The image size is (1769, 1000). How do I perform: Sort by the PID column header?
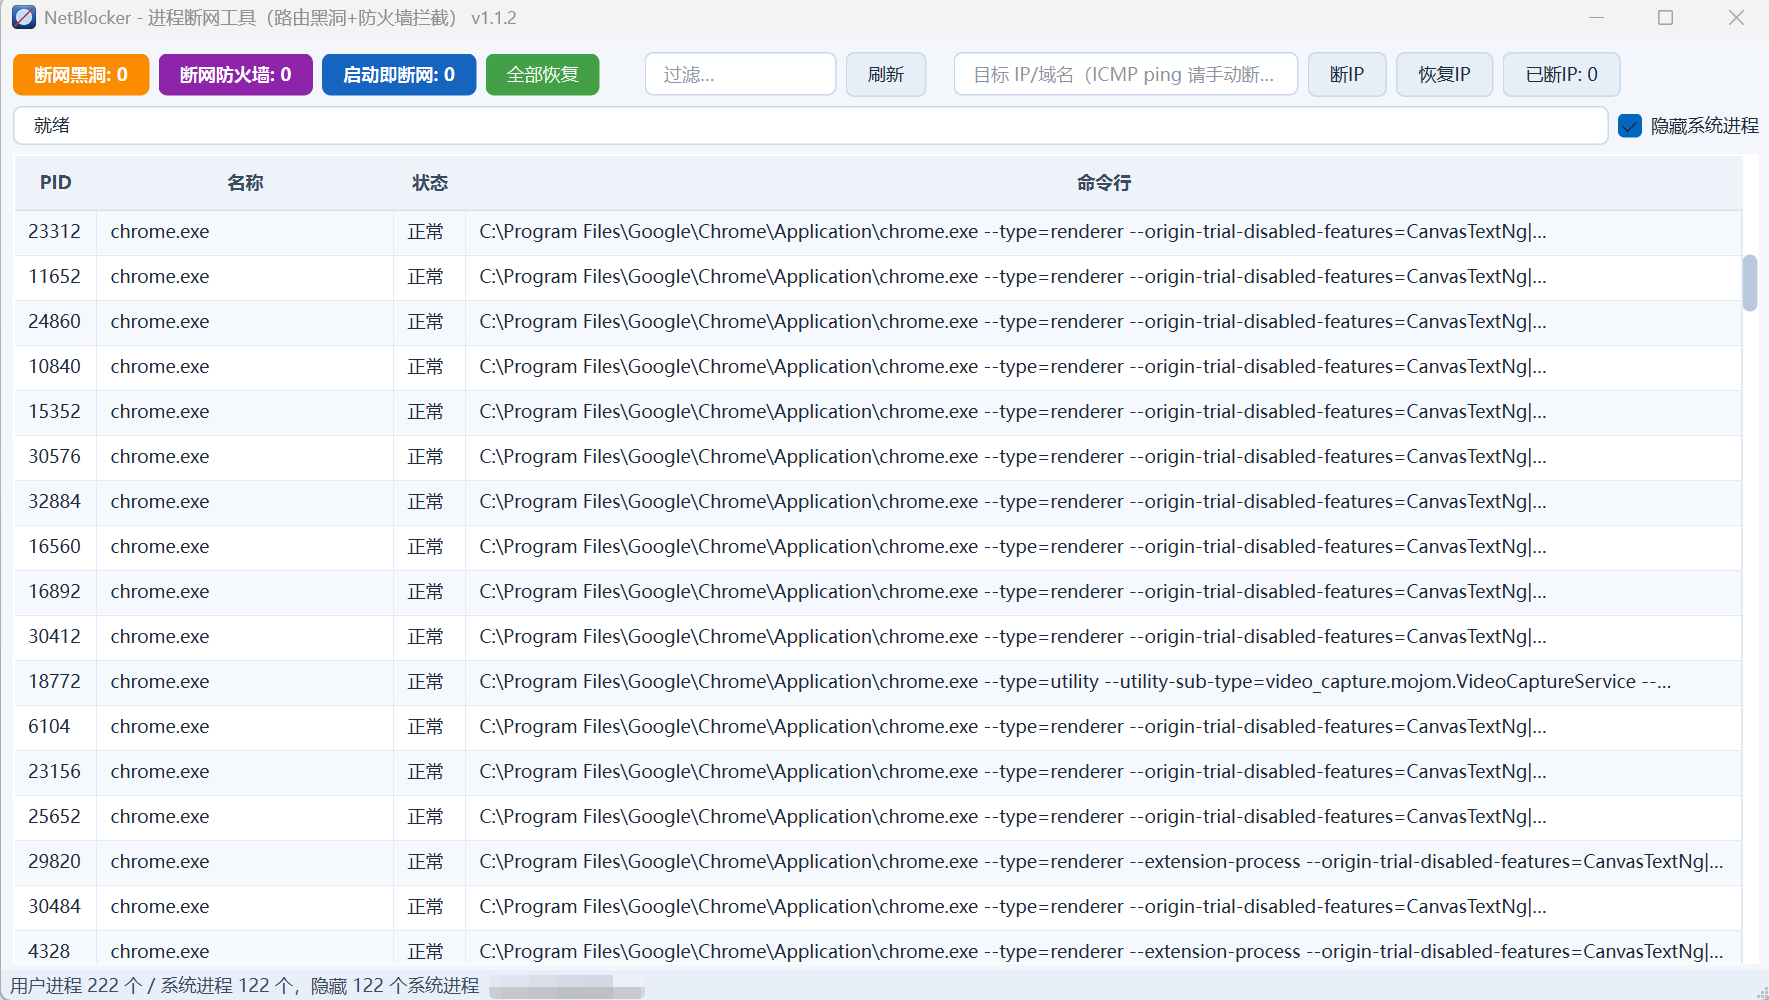click(56, 183)
